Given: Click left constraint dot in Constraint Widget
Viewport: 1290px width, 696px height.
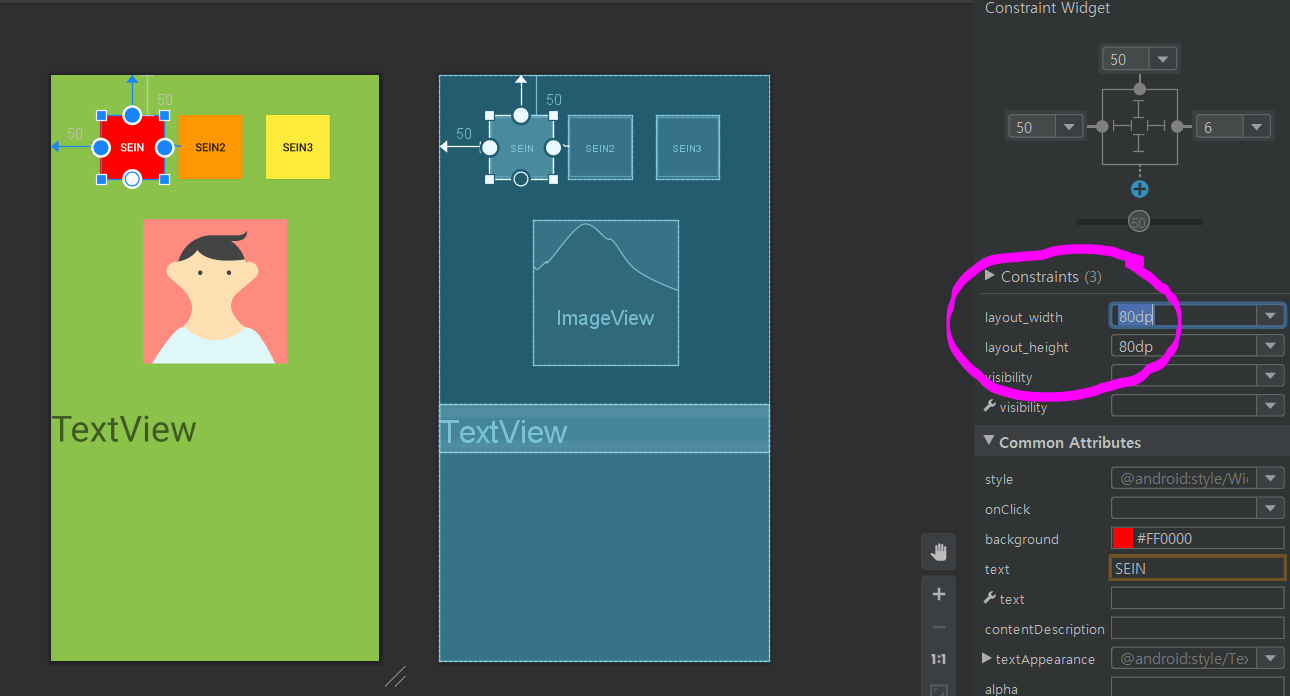Looking at the screenshot, I should coord(1102,127).
